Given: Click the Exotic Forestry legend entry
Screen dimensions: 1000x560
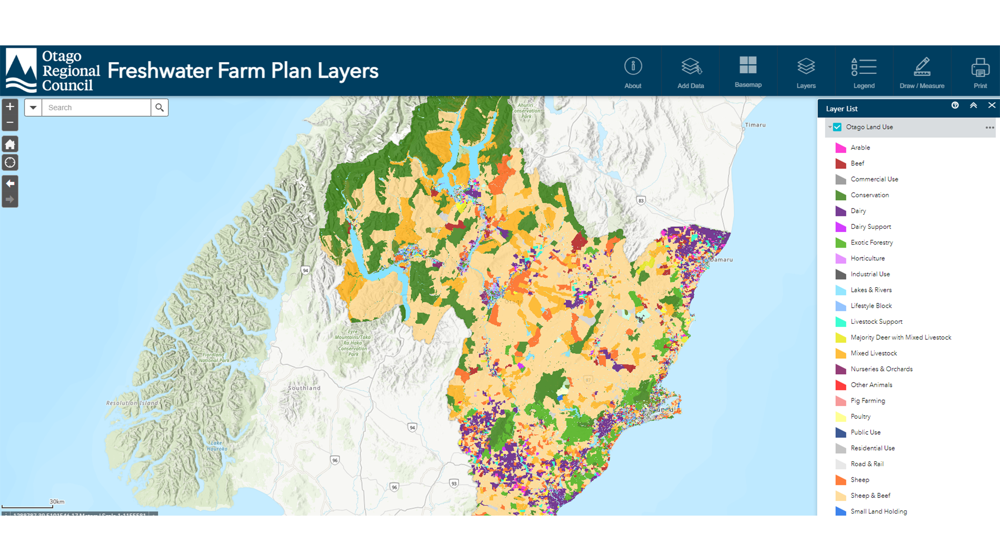Looking at the screenshot, I should click(x=871, y=242).
